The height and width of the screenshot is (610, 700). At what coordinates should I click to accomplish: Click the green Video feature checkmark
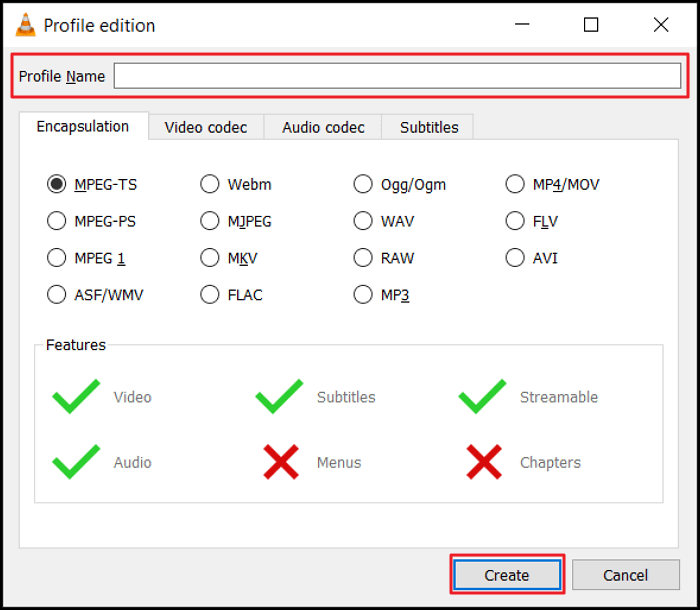tap(76, 397)
